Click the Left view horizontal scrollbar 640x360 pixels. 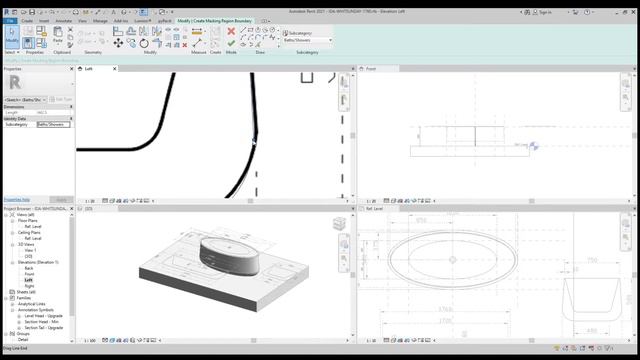pyautogui.click(x=251, y=201)
